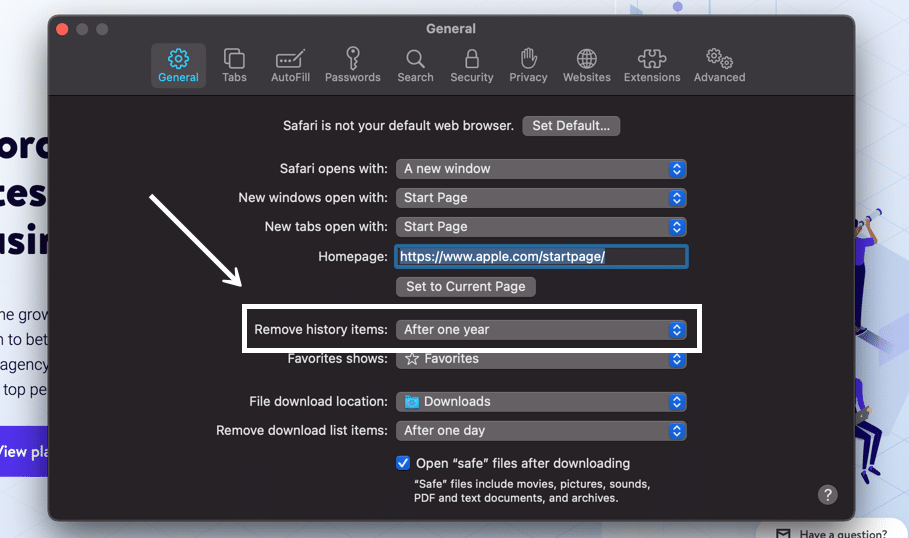Select the General preferences tab
Viewport: 909px width, 538px height.
coord(178,65)
